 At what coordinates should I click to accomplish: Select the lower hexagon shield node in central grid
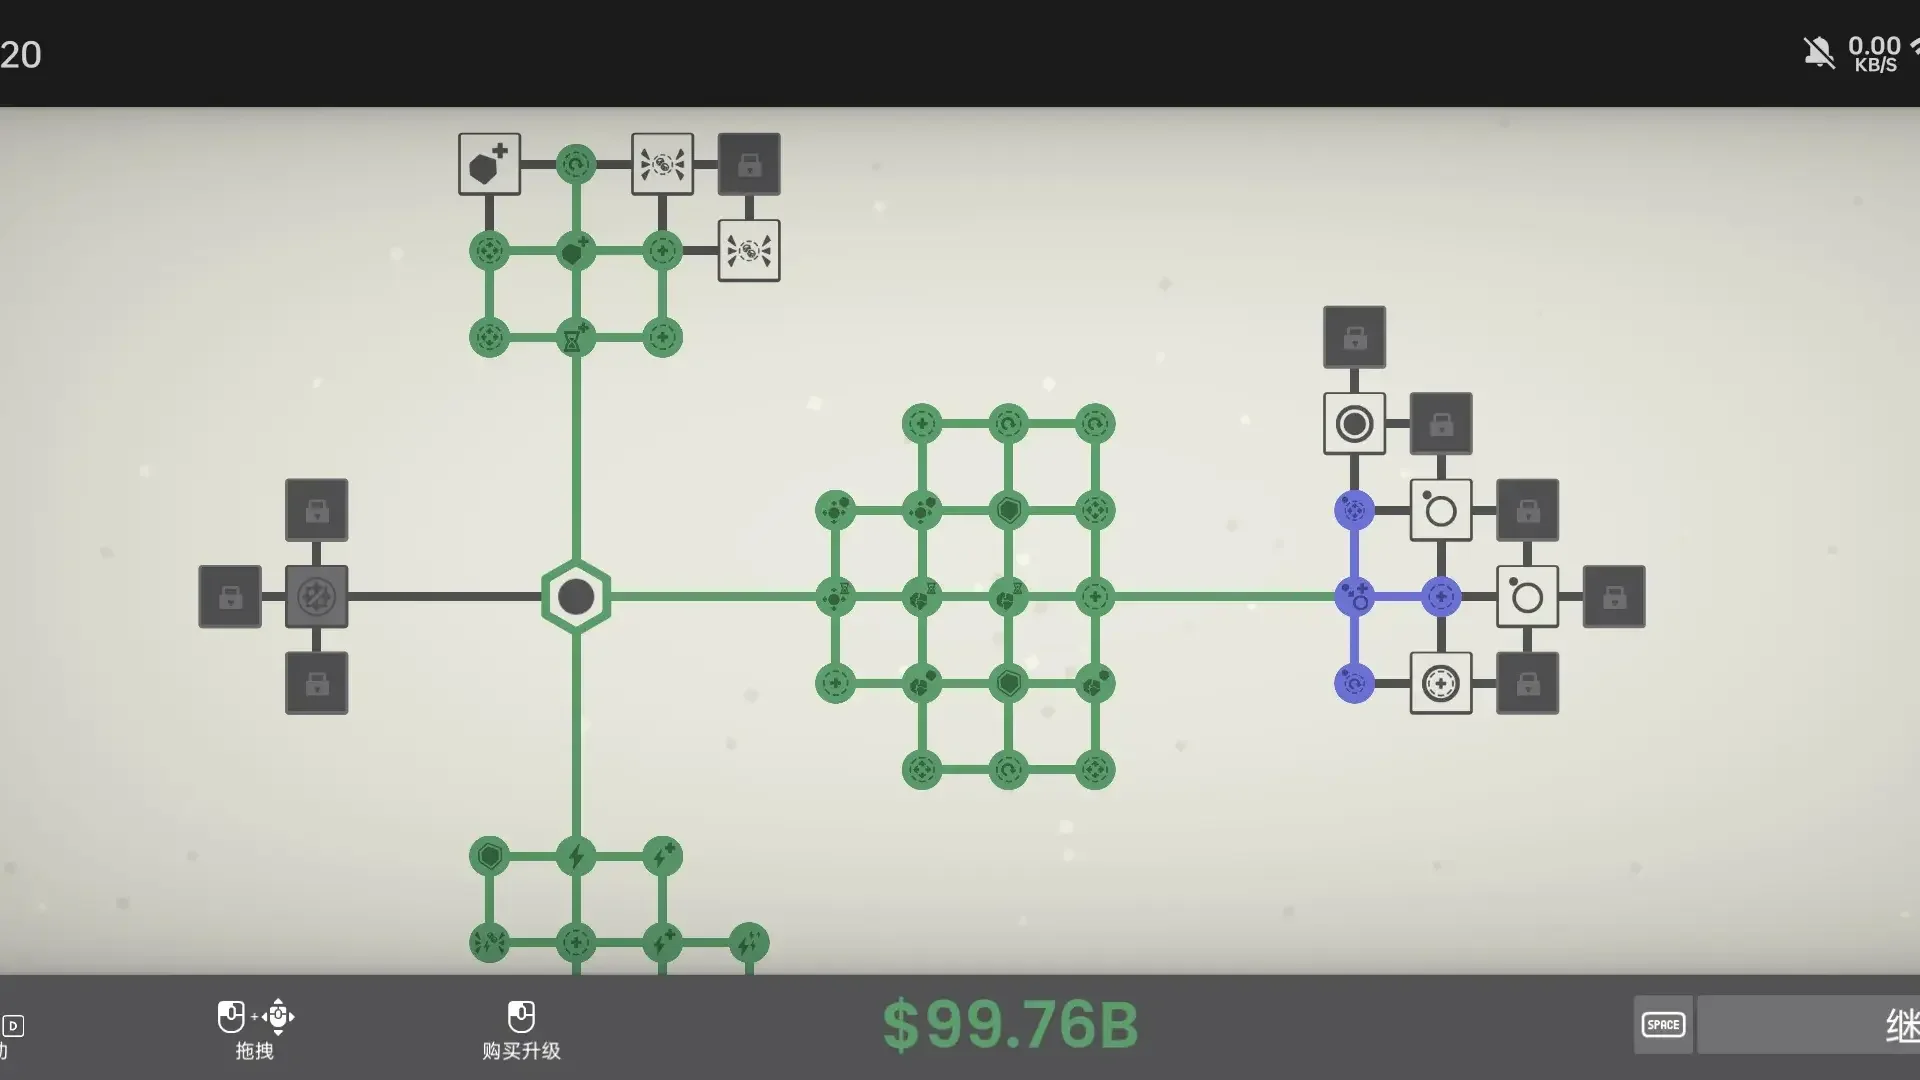tap(1008, 684)
